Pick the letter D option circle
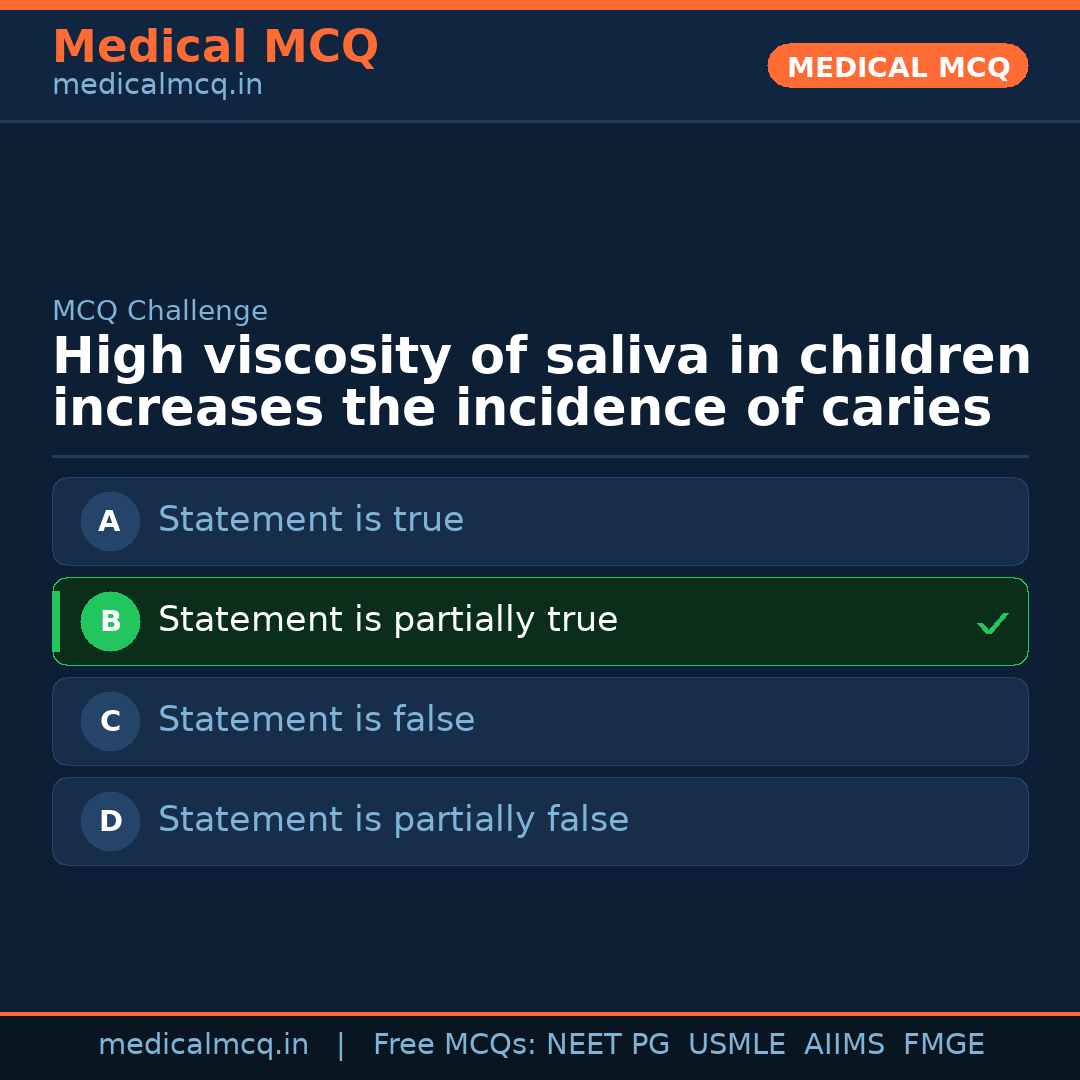Screen dimensions: 1080x1080 point(110,821)
